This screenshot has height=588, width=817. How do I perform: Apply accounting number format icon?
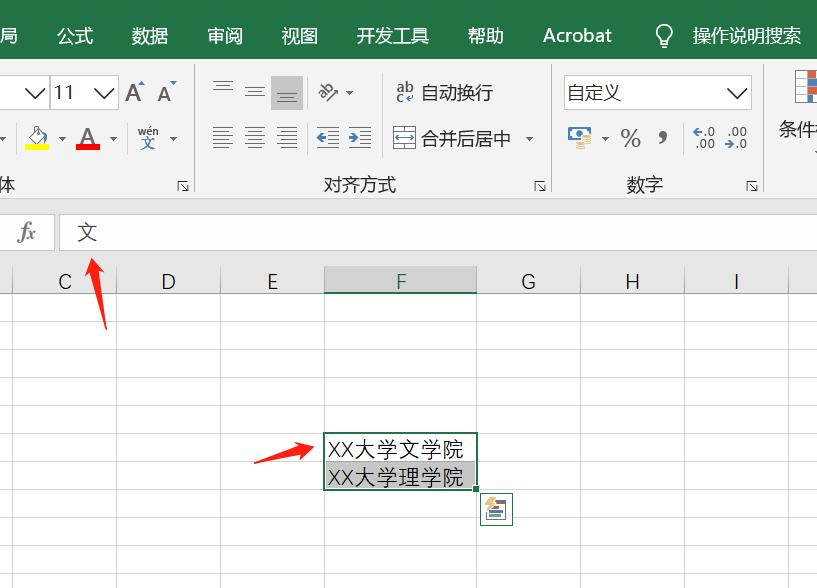579,138
